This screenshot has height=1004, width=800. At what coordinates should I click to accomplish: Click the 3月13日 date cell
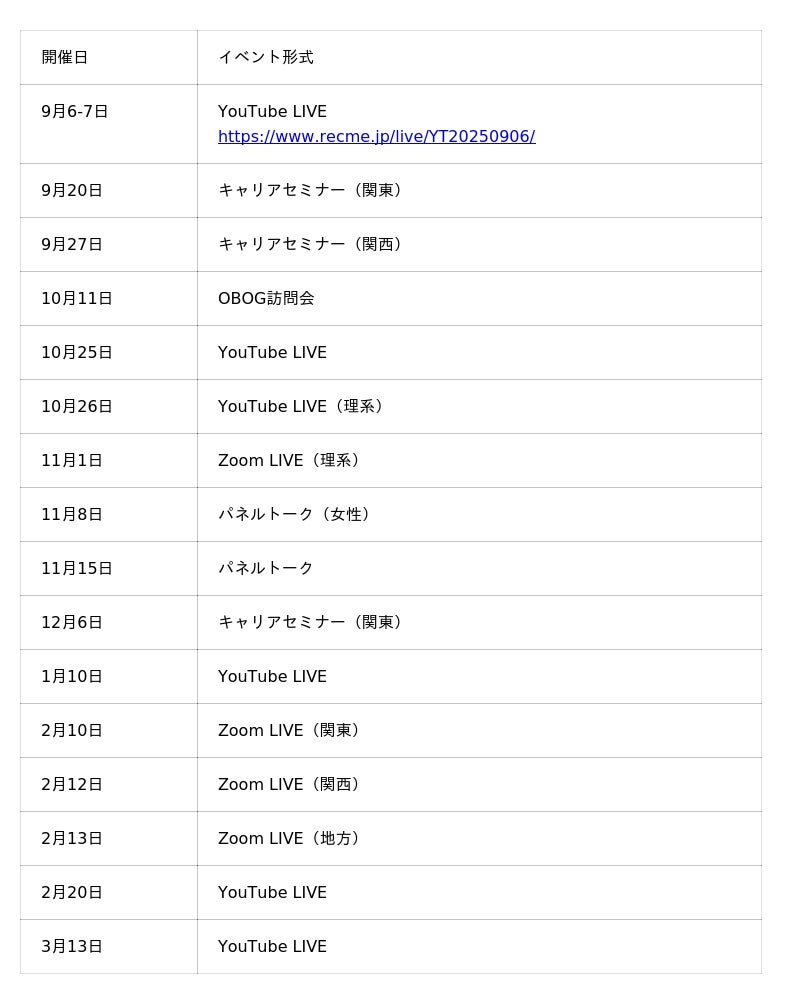[108, 946]
